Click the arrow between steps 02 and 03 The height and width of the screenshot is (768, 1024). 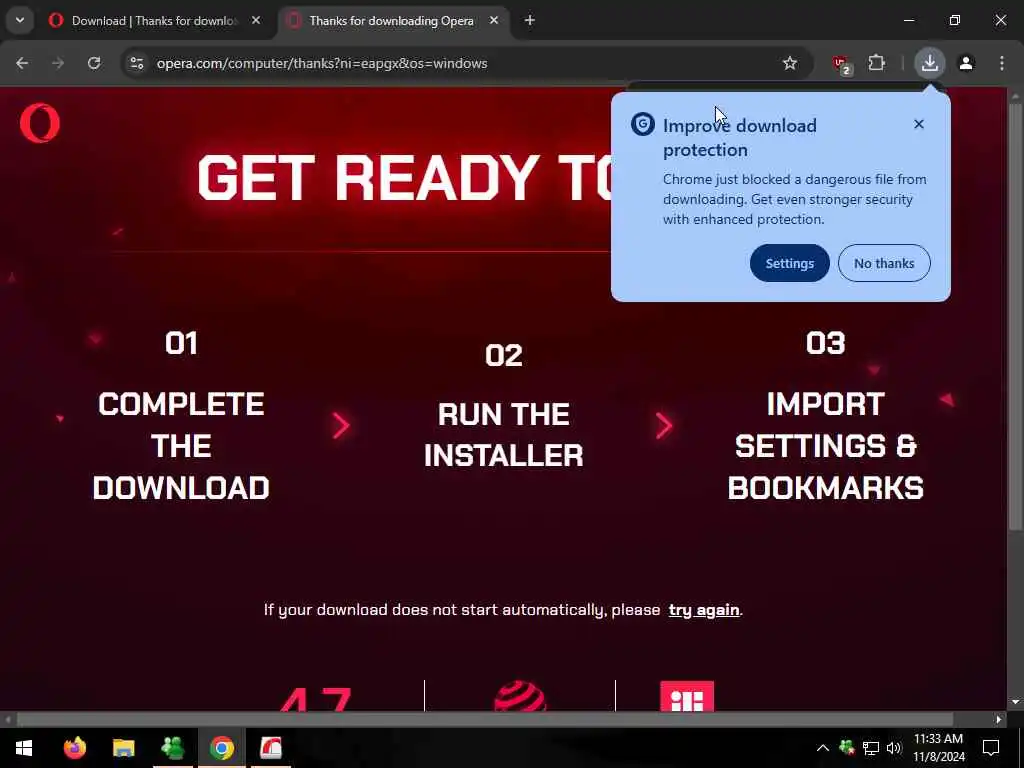click(x=664, y=426)
